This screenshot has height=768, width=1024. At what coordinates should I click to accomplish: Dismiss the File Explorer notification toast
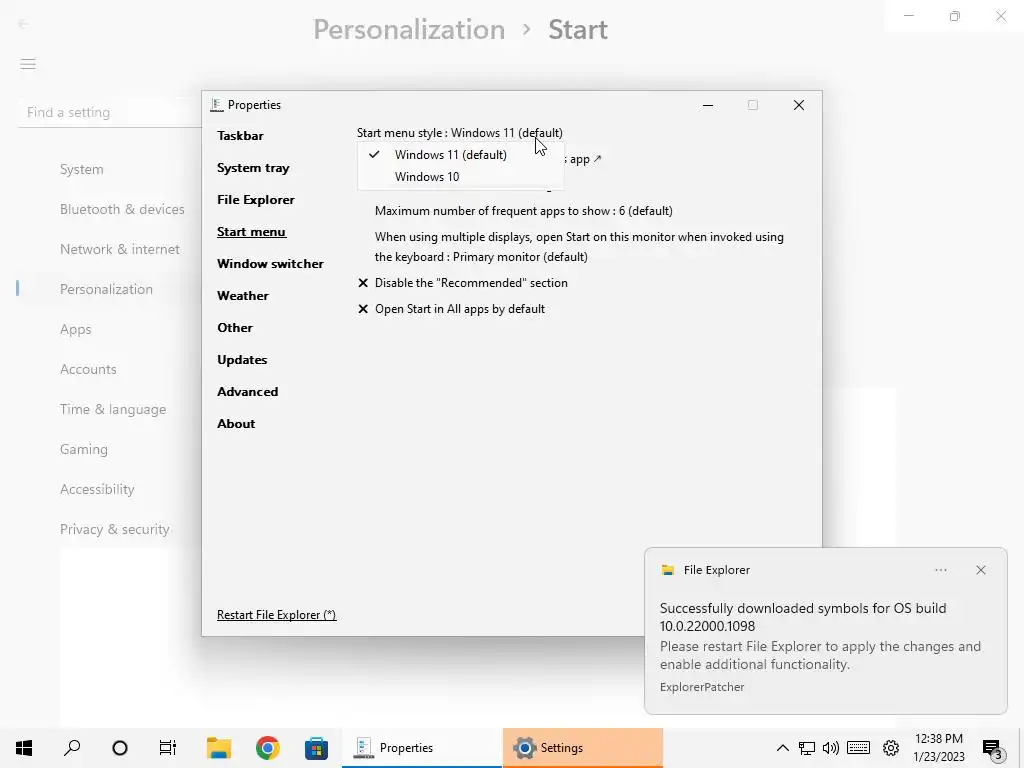tap(981, 570)
